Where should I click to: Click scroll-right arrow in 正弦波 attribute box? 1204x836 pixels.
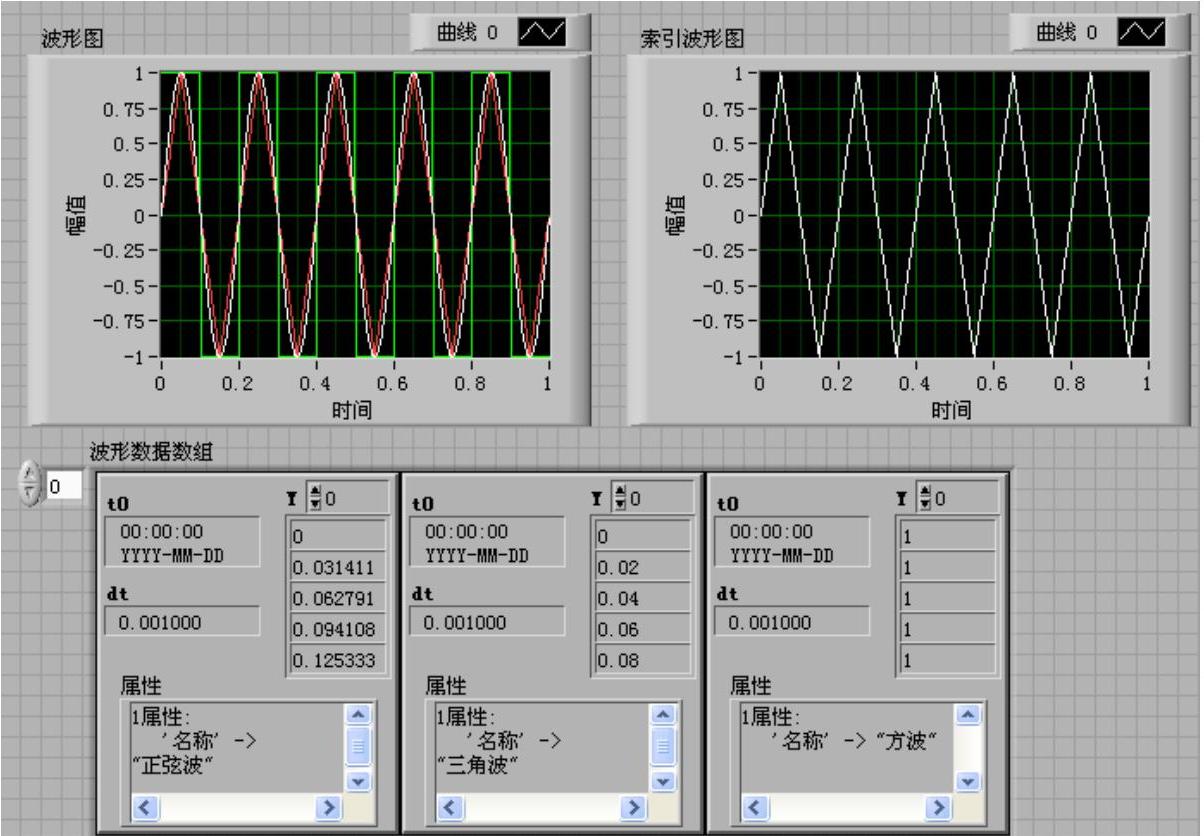pyautogui.click(x=328, y=807)
